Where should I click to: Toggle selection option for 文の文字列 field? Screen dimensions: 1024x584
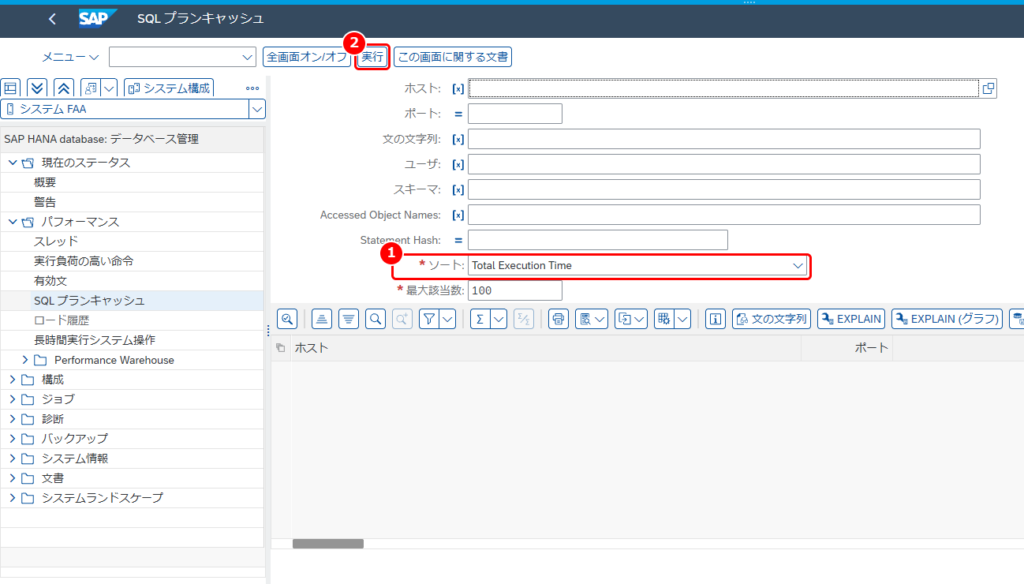[x=458, y=139]
